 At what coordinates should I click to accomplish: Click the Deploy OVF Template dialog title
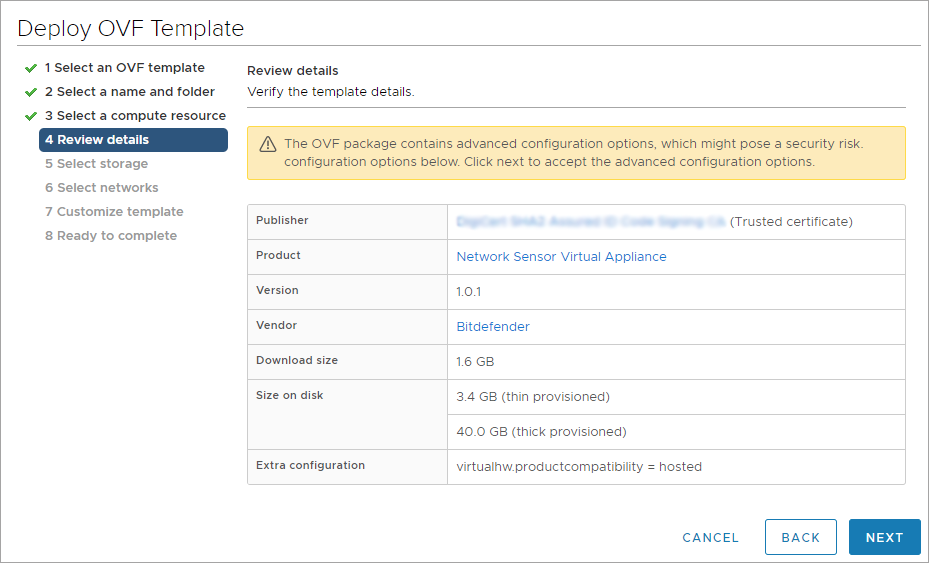tap(130, 28)
